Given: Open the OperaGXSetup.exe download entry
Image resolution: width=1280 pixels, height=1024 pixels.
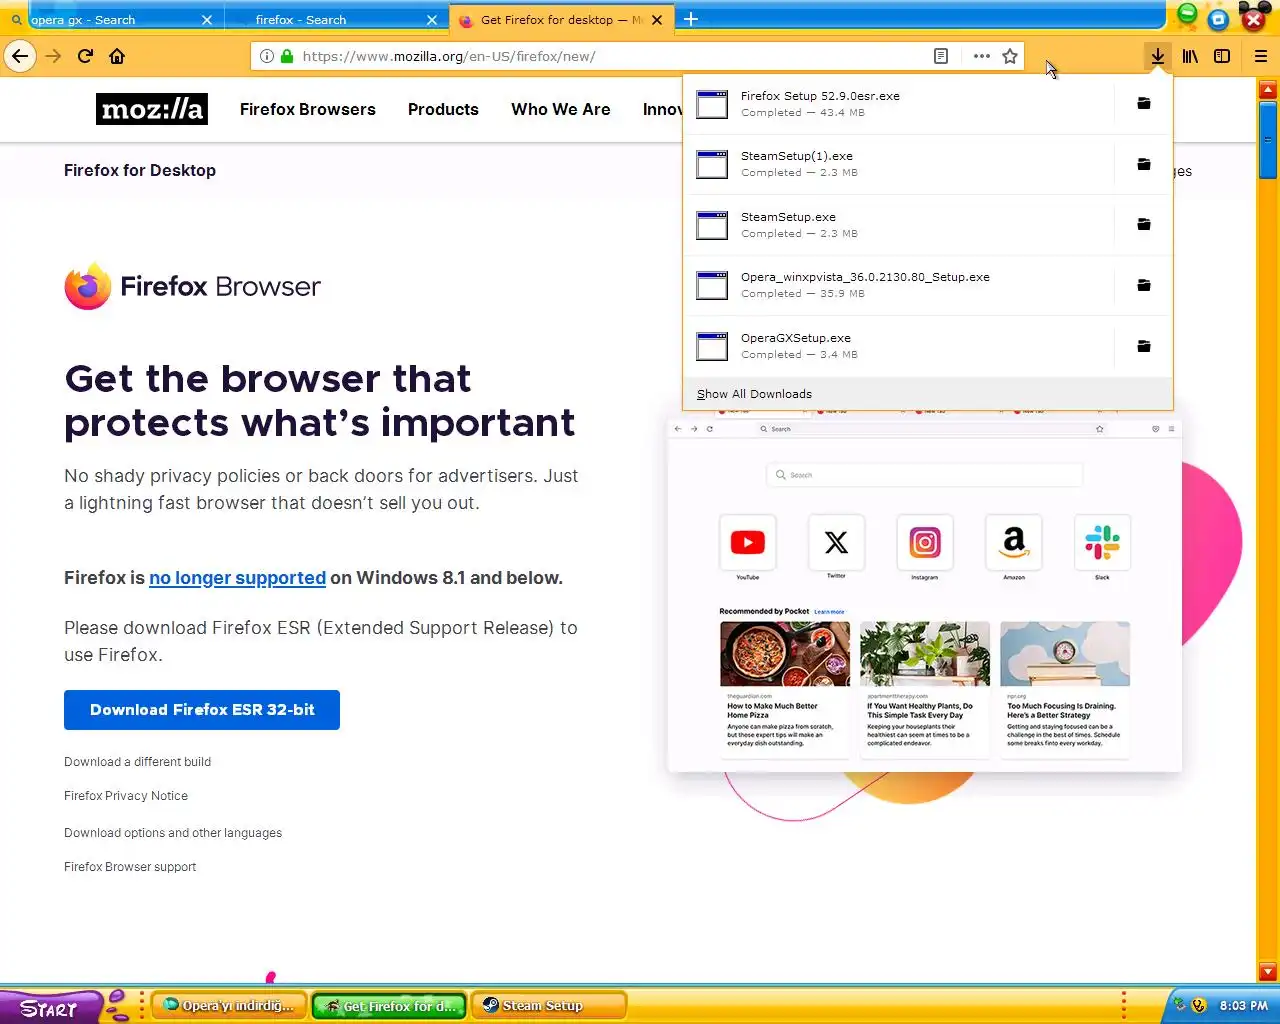Looking at the screenshot, I should (898, 346).
